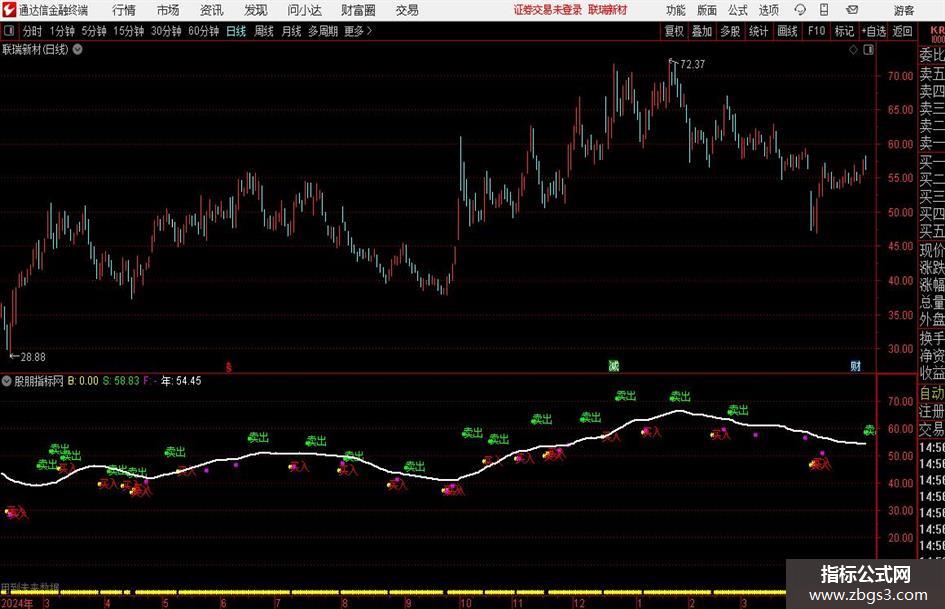This screenshot has height=609, width=945.
Task: Click the 统计 statistics toolbar button
Action: point(758,31)
